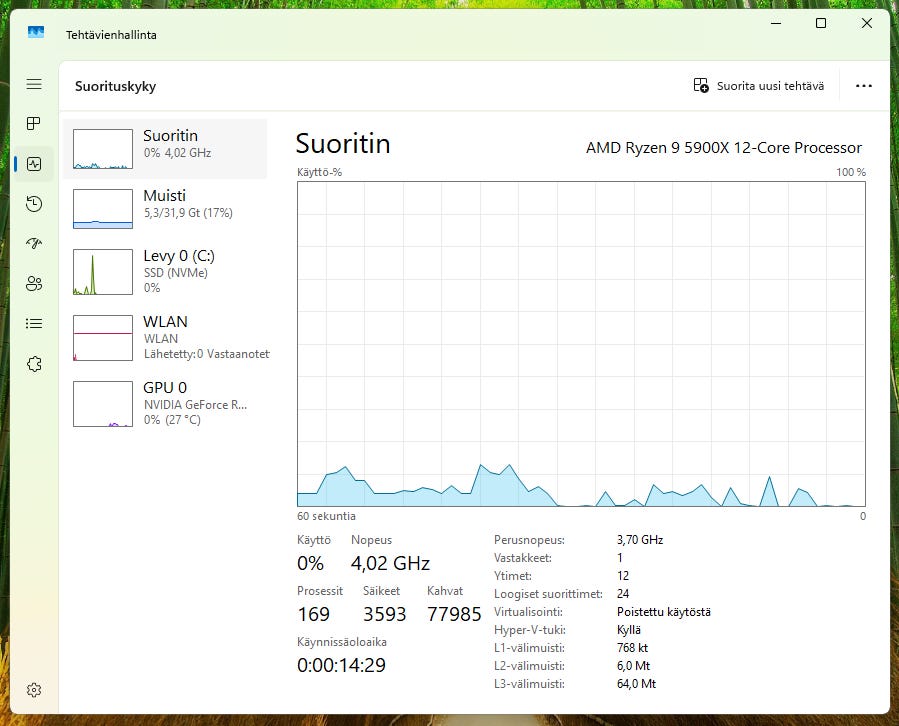Open the Users page icon
The width and height of the screenshot is (899, 726).
point(34,283)
